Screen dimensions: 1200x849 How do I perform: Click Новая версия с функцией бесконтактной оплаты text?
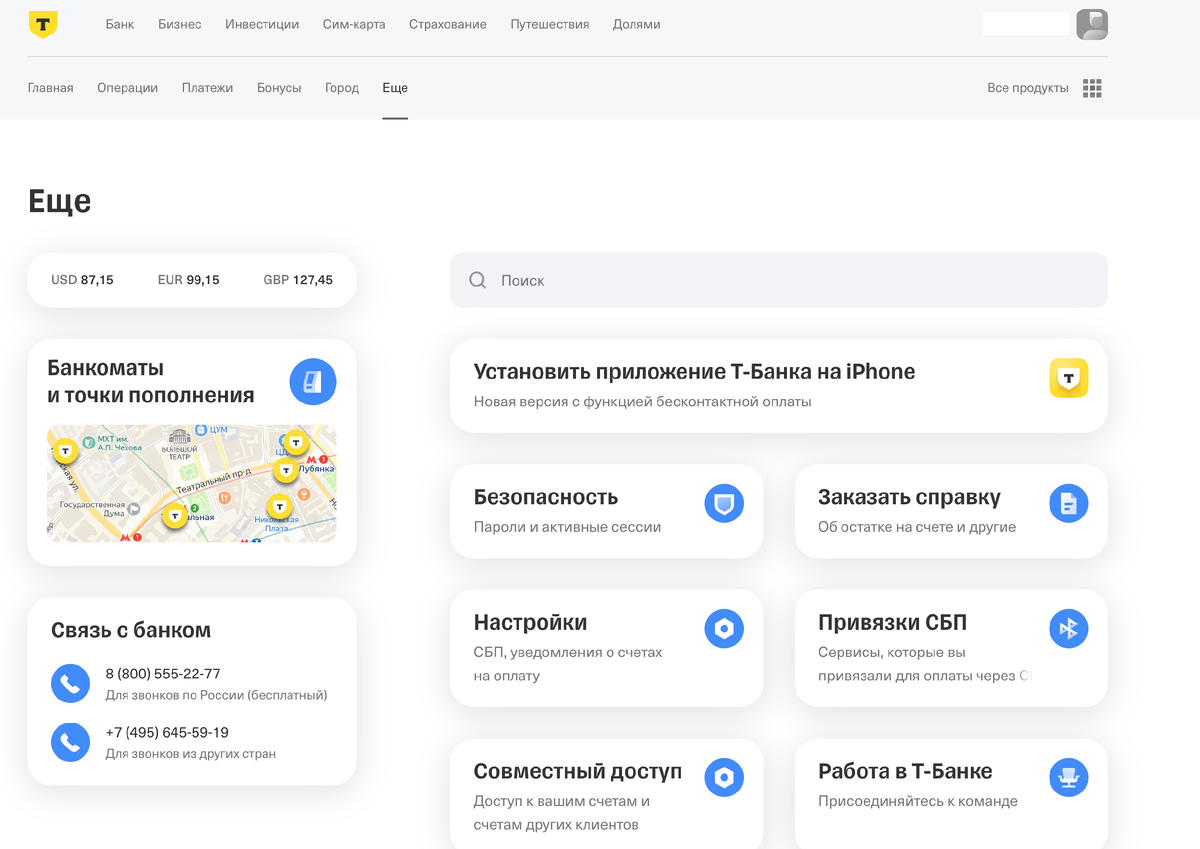(643, 402)
